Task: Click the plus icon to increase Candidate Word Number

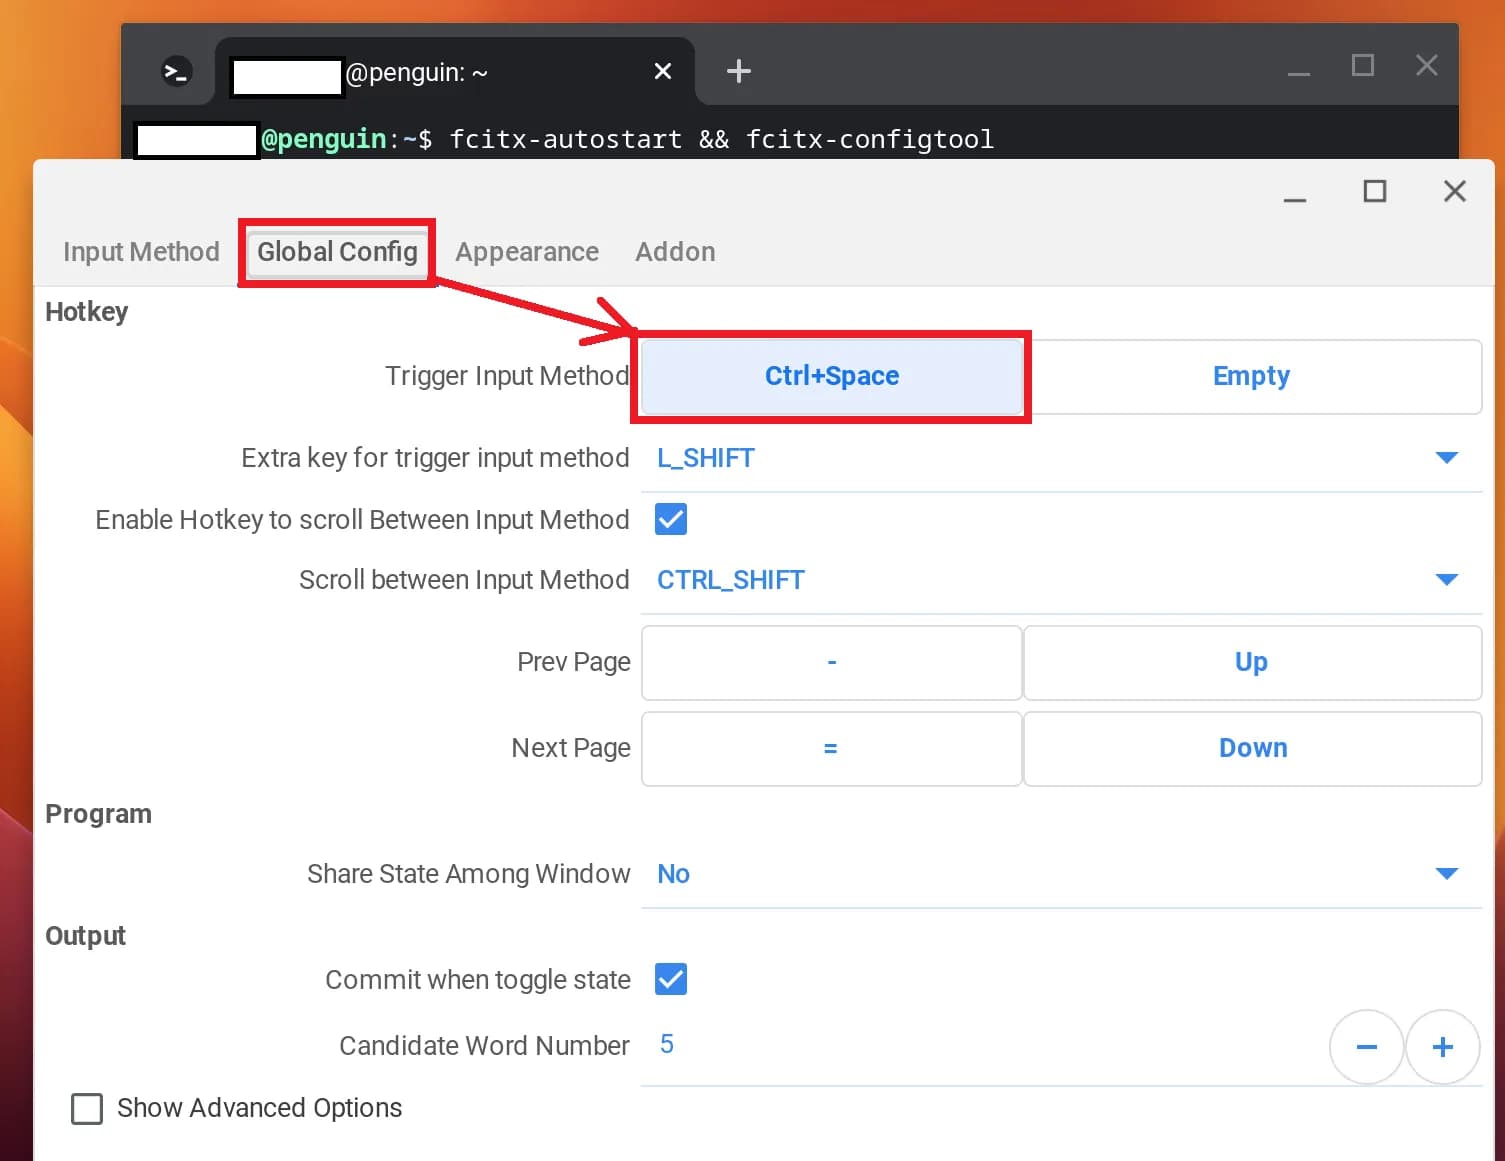Action: click(1443, 1047)
